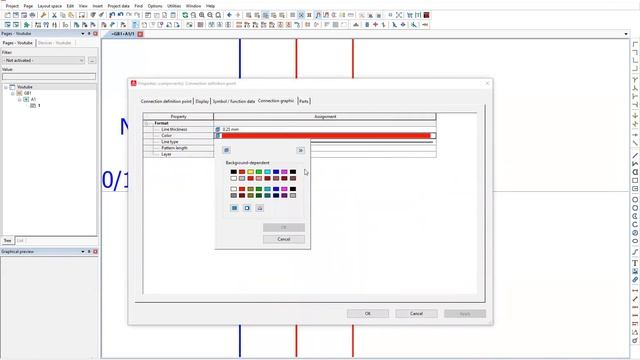This screenshot has height=360, width=640.
Task: Open the Project data menu
Action: pos(118,6)
